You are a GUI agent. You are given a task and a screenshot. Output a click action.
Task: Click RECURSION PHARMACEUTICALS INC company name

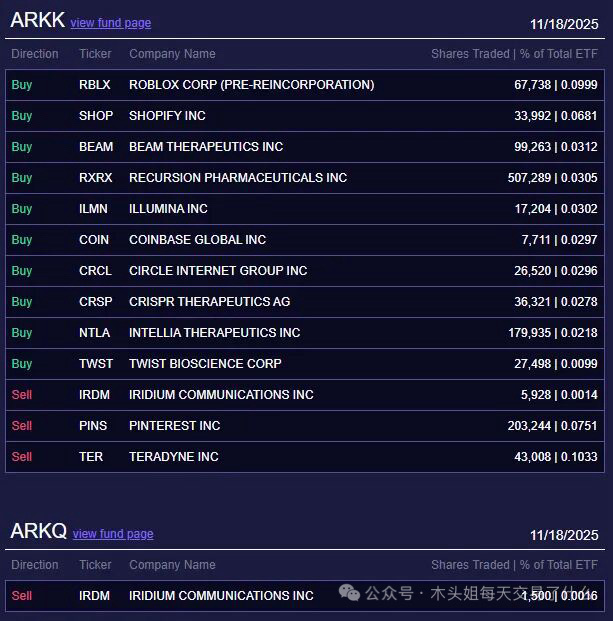pos(238,178)
